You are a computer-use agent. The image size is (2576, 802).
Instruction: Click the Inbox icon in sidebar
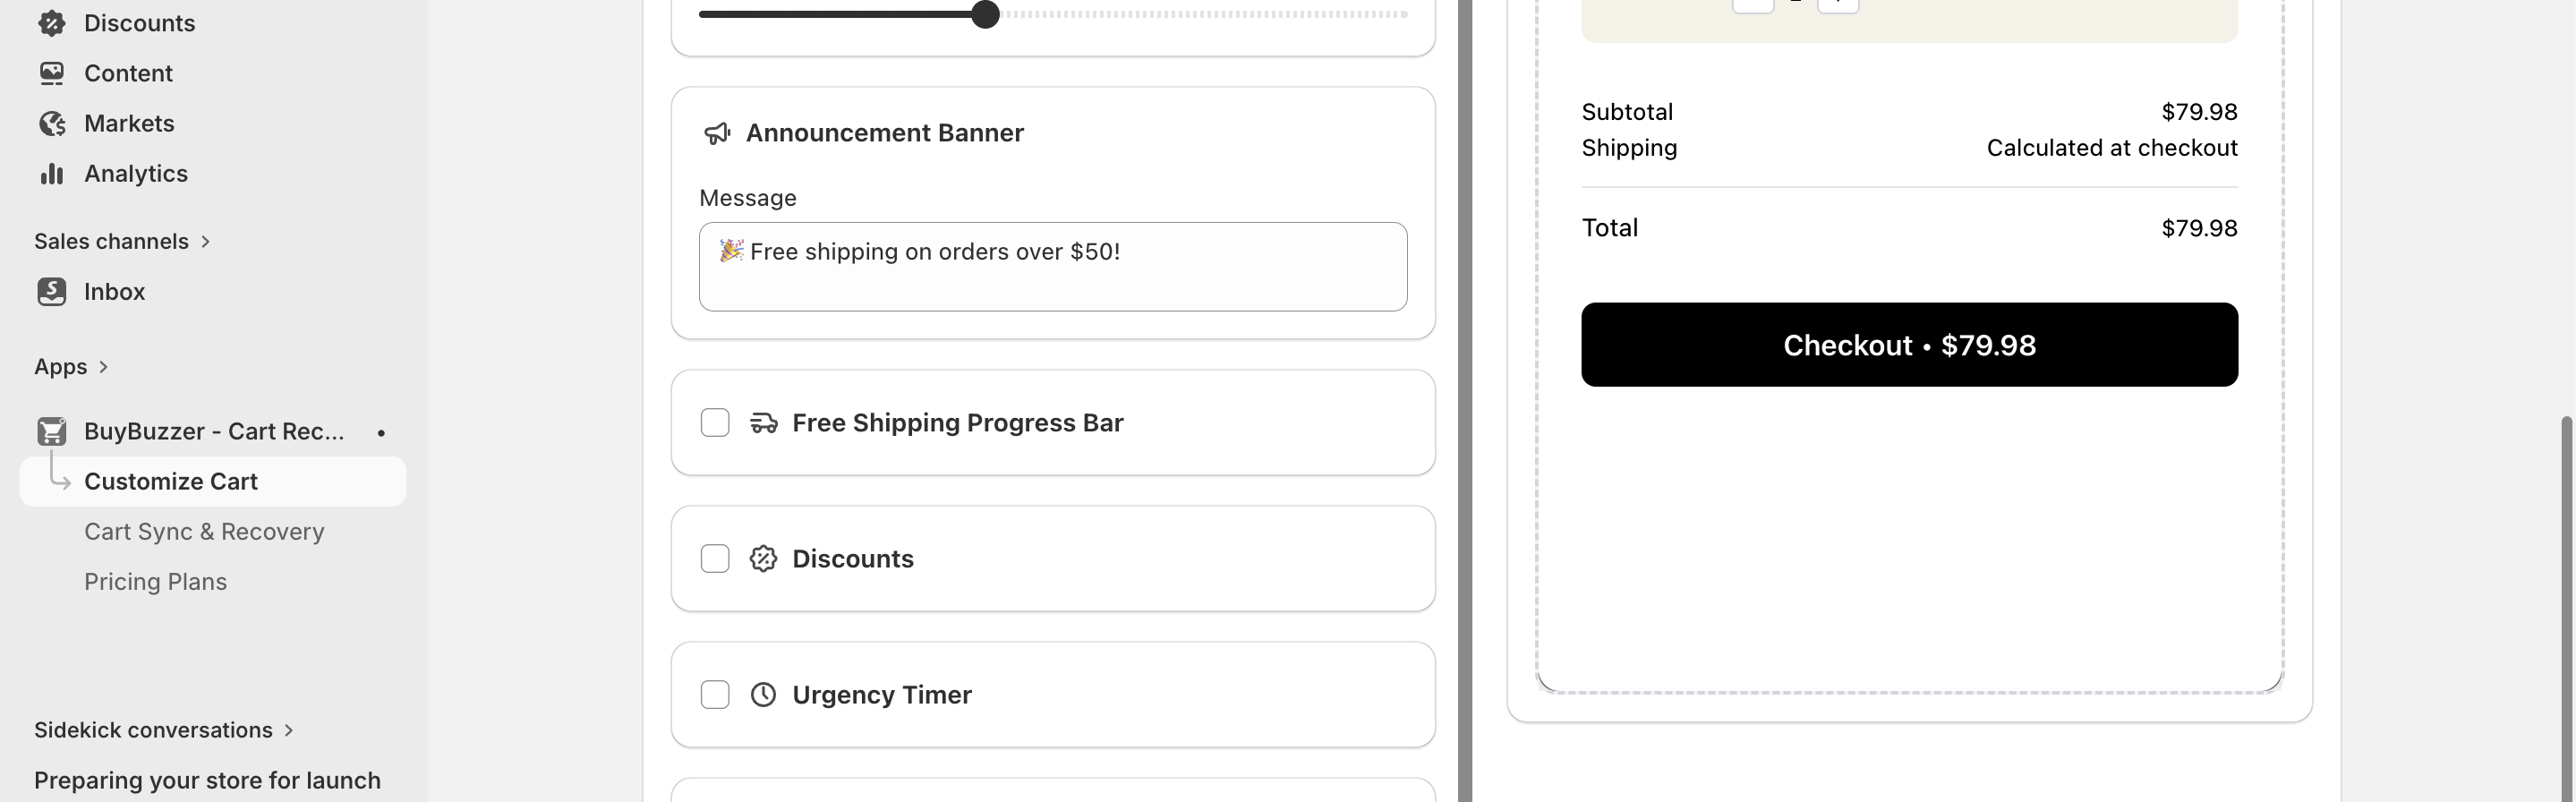click(x=52, y=291)
